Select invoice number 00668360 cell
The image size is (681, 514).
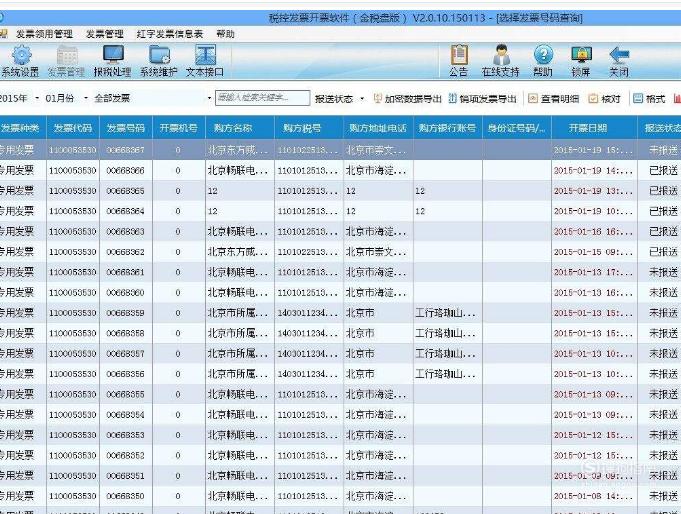tap(126, 292)
